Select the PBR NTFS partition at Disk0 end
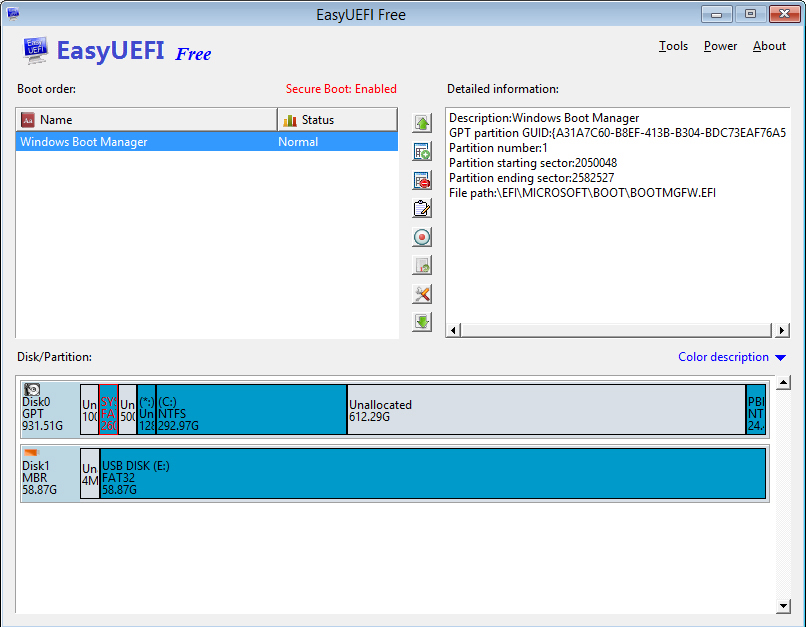 point(756,410)
